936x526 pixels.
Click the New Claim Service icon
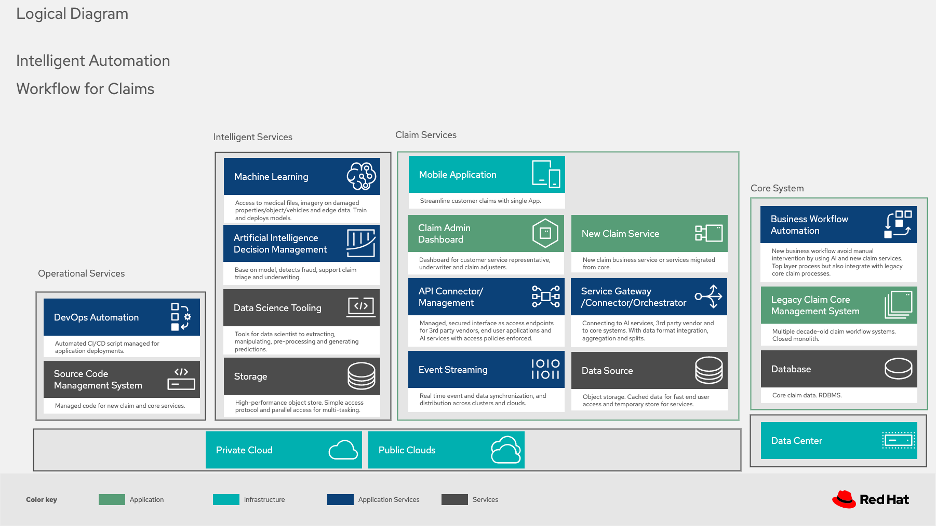709,233
